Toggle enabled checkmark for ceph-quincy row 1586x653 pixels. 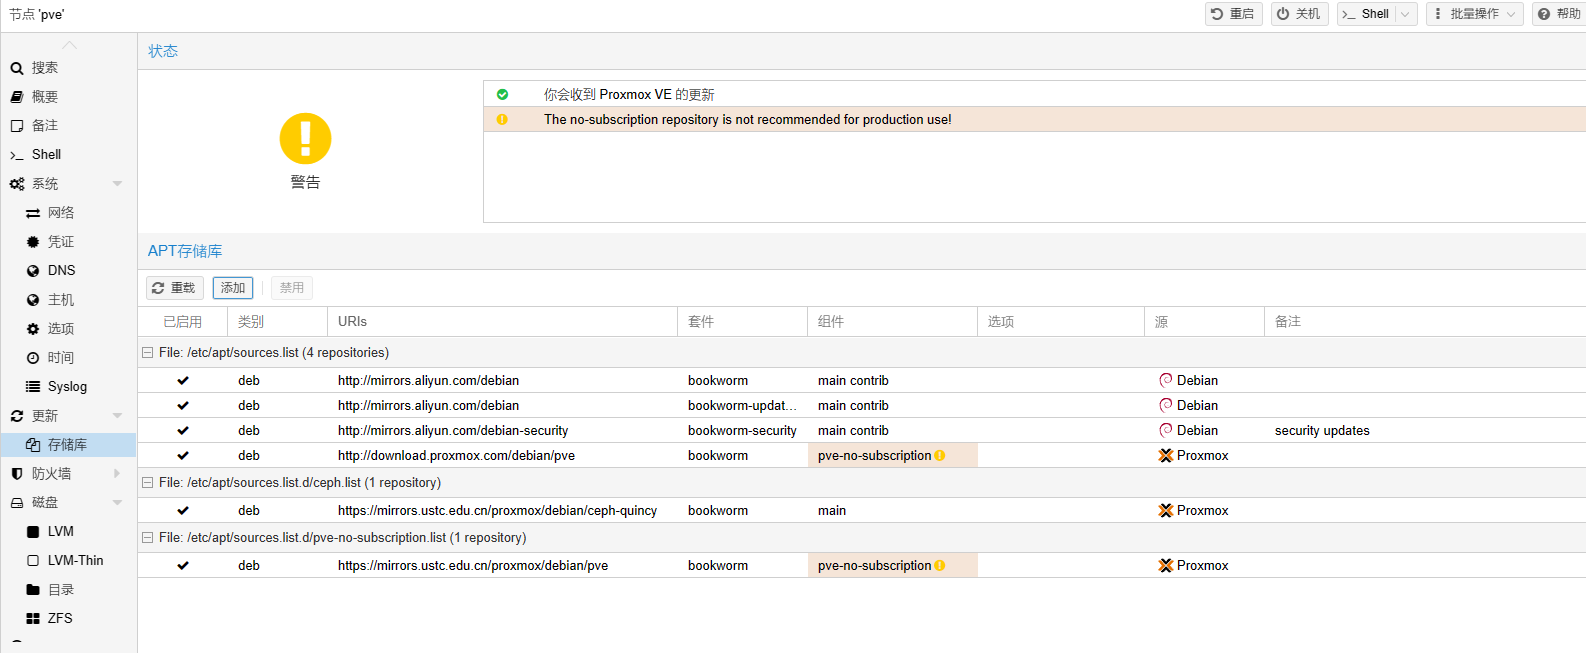[183, 511]
